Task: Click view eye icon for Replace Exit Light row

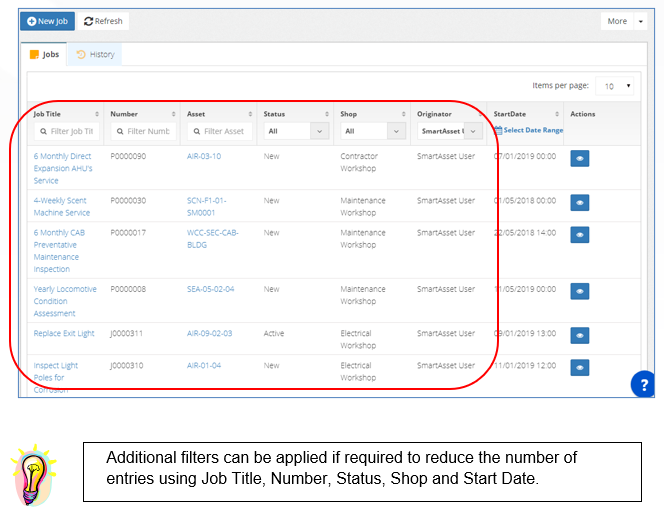Action: click(x=579, y=335)
